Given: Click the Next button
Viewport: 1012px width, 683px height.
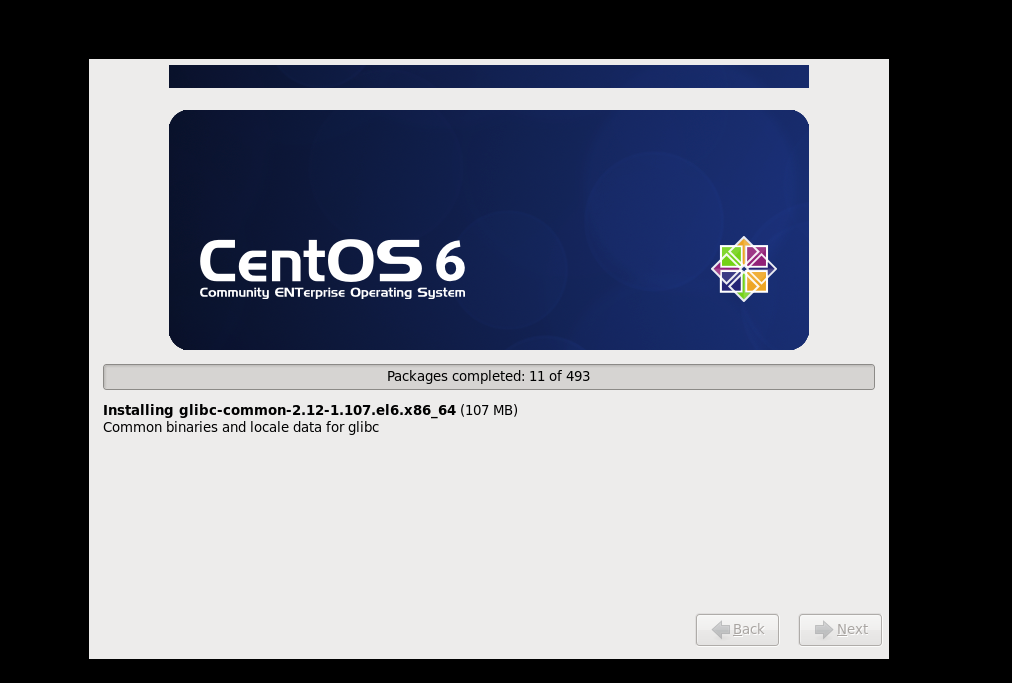Looking at the screenshot, I should (840, 629).
